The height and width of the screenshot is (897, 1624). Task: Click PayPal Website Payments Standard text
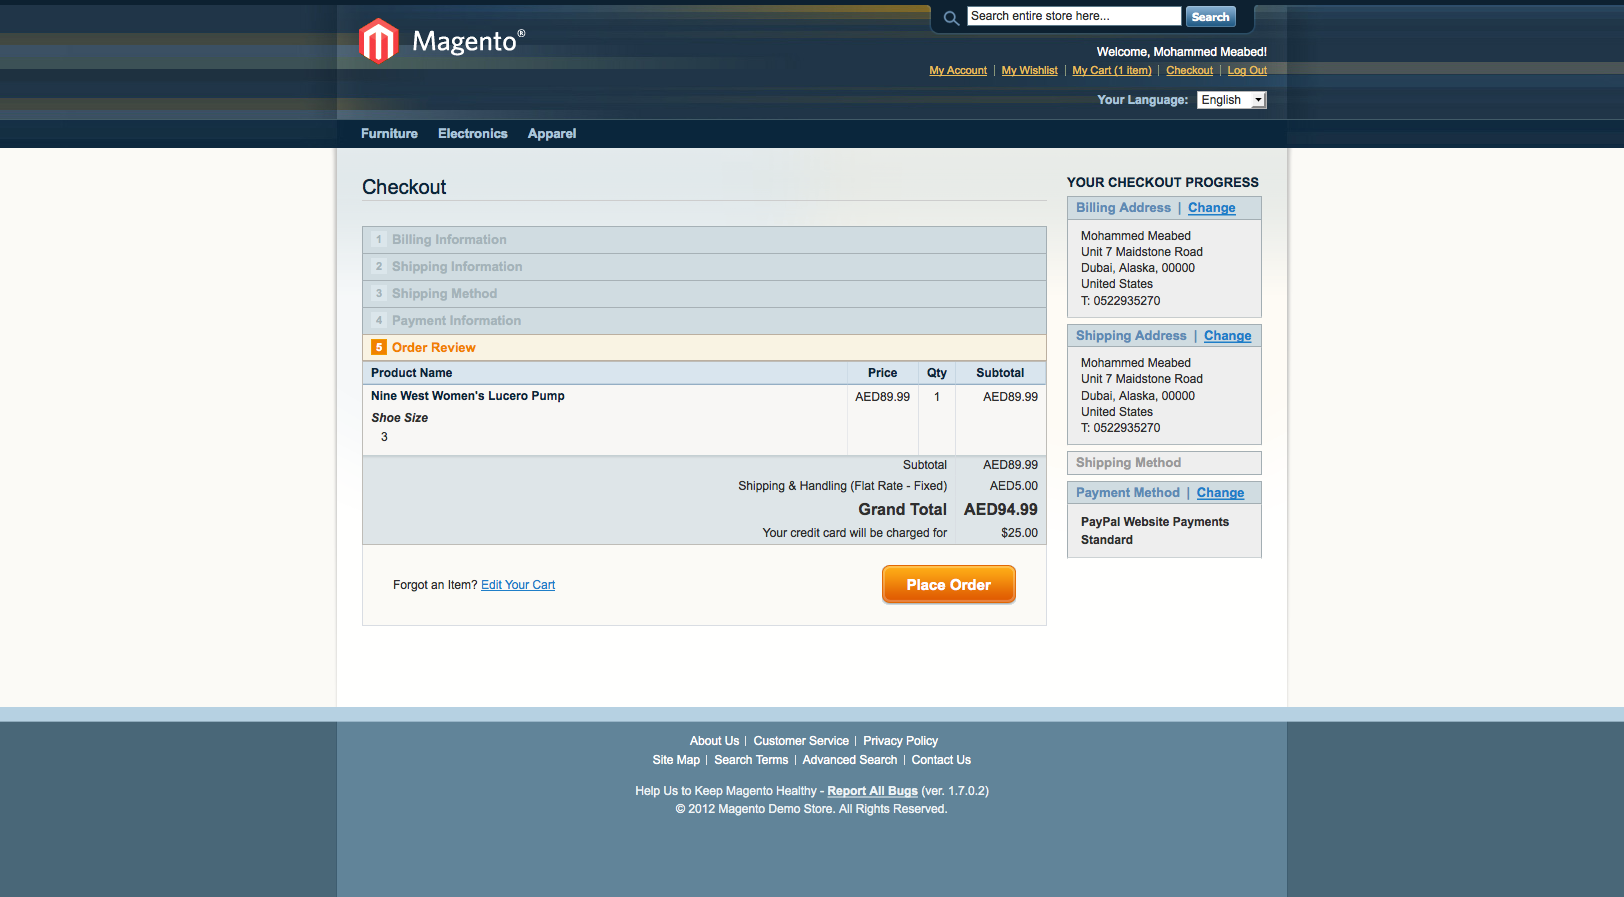1155,531
